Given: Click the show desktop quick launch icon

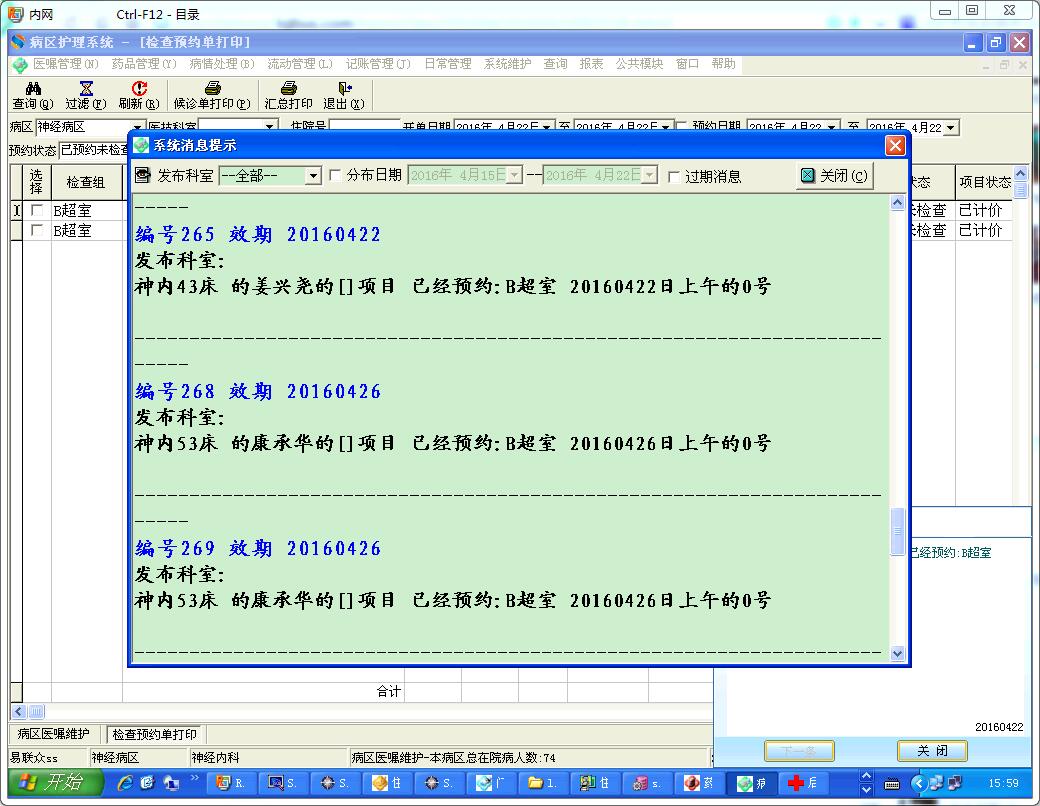Looking at the screenshot, I should 171,783.
